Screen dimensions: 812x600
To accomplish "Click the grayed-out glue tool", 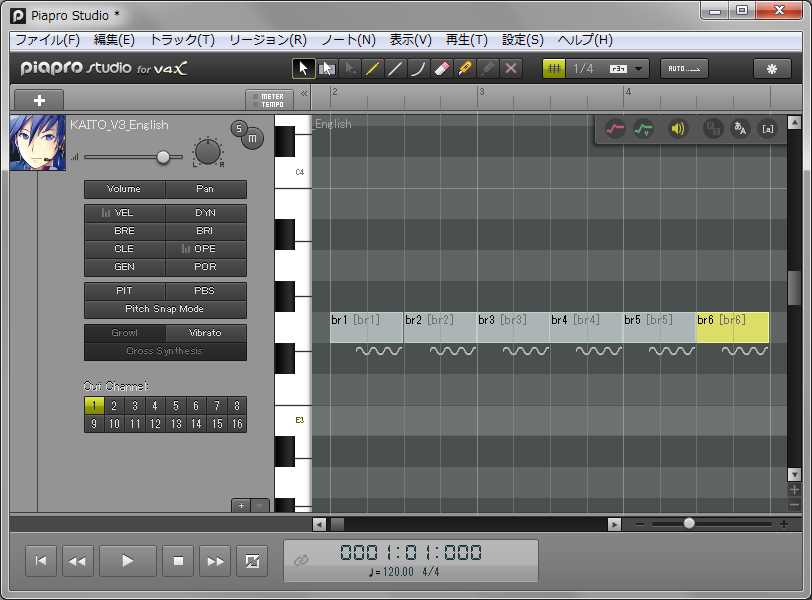I will (487, 69).
